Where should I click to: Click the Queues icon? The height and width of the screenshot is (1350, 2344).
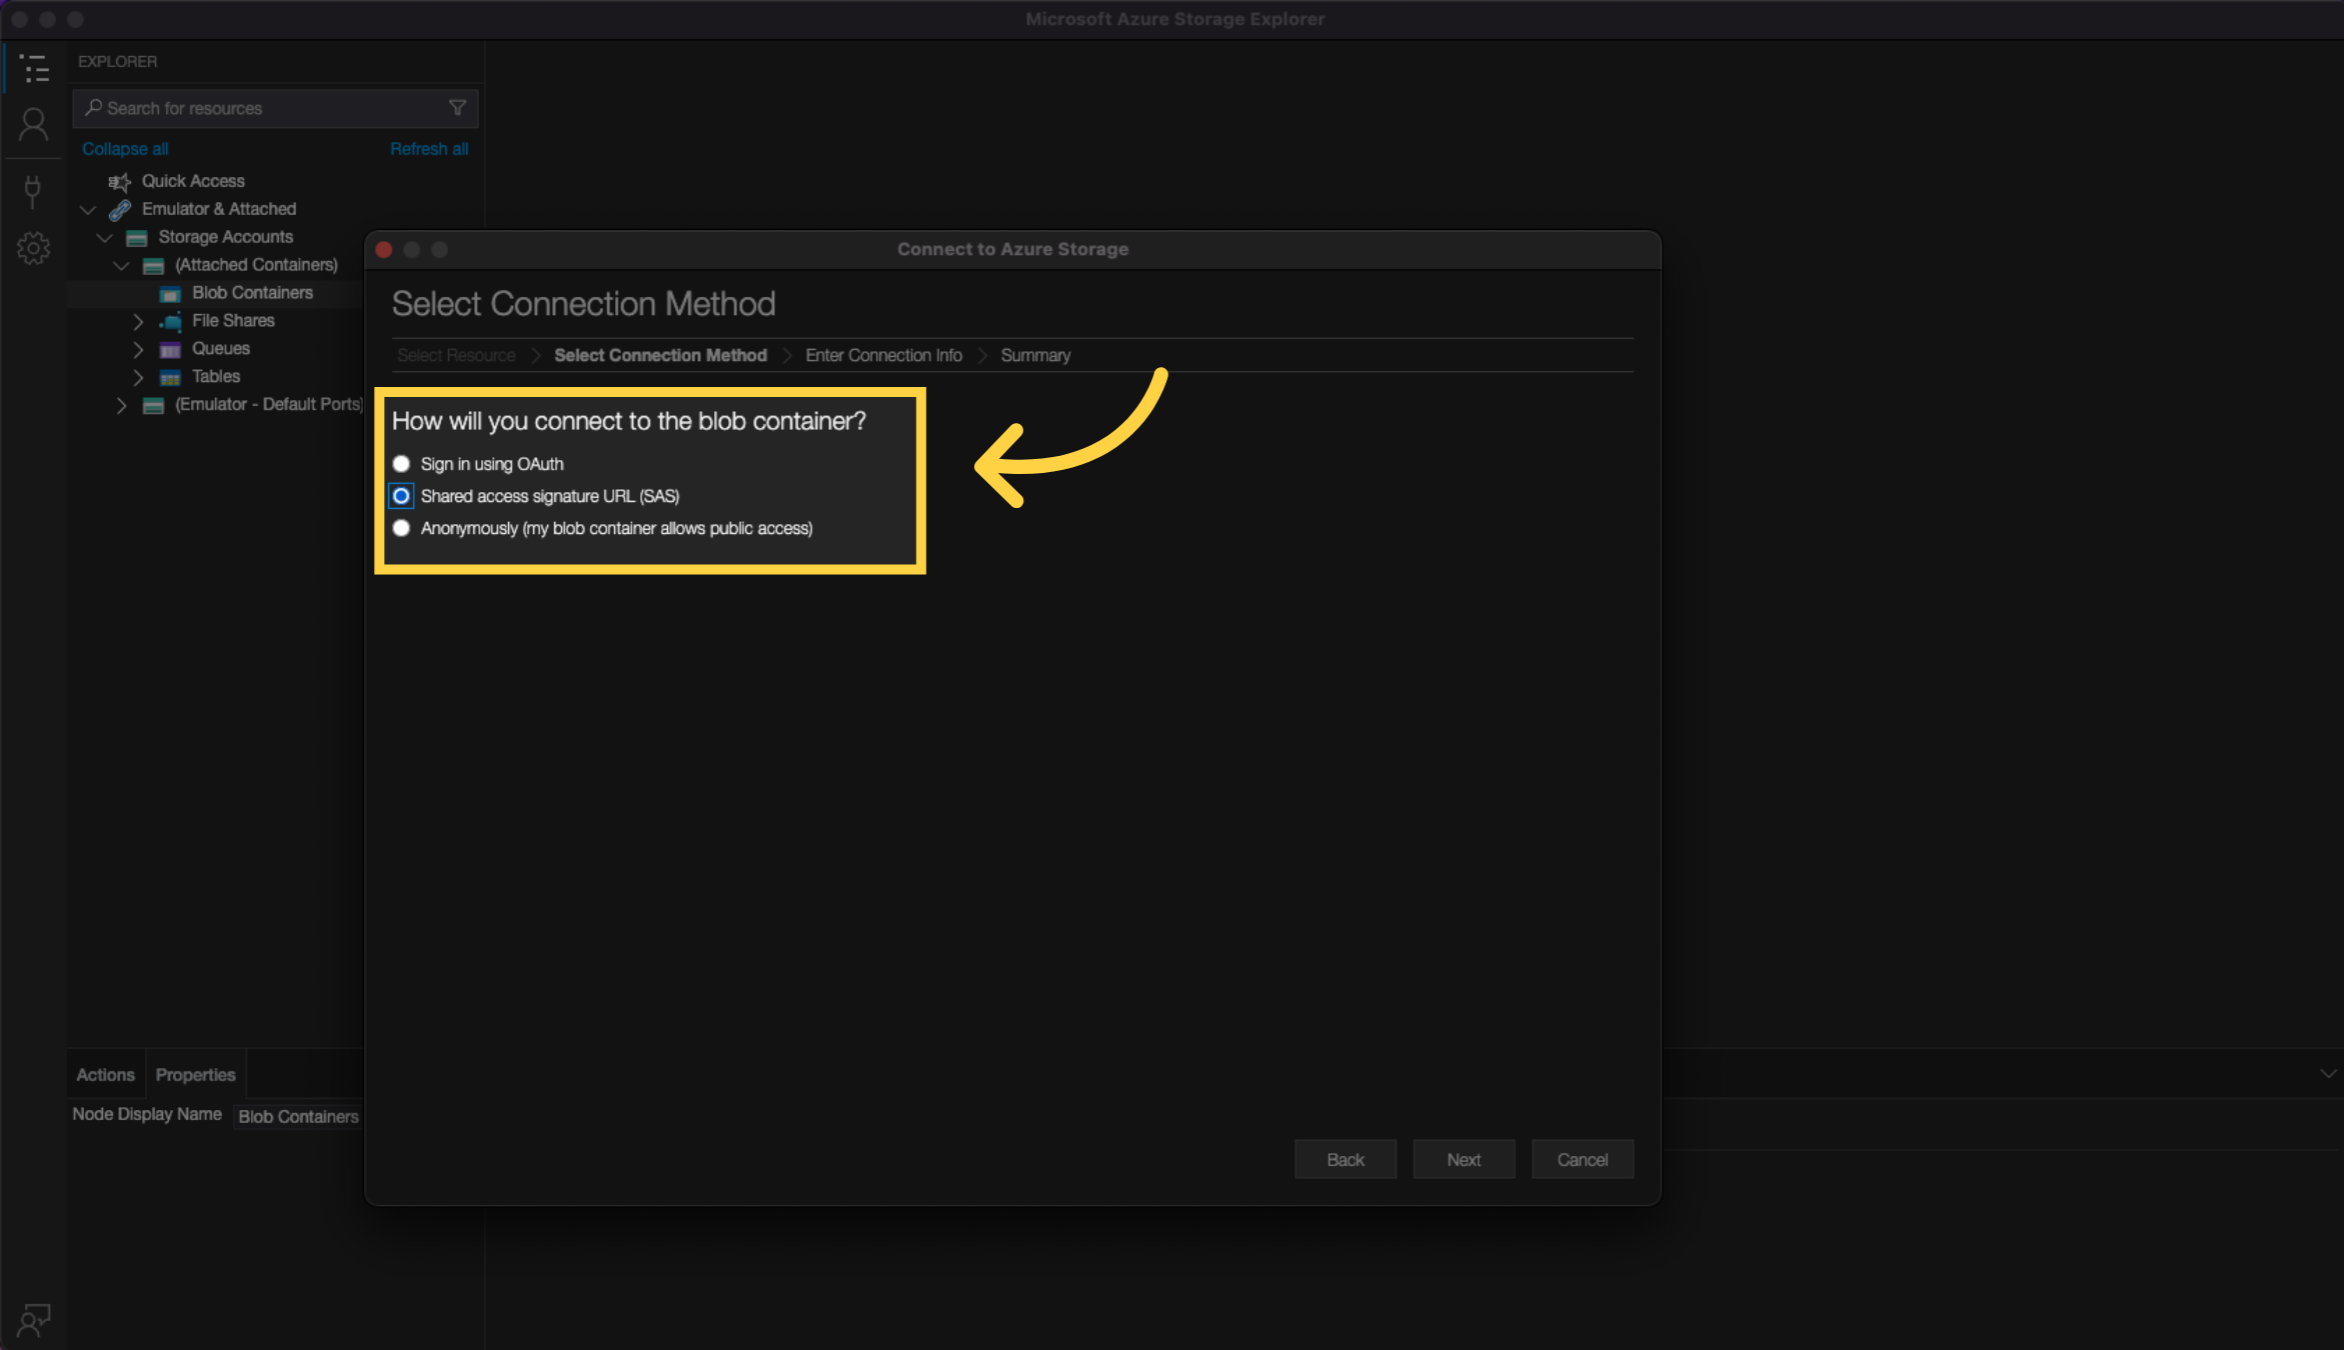[170, 349]
